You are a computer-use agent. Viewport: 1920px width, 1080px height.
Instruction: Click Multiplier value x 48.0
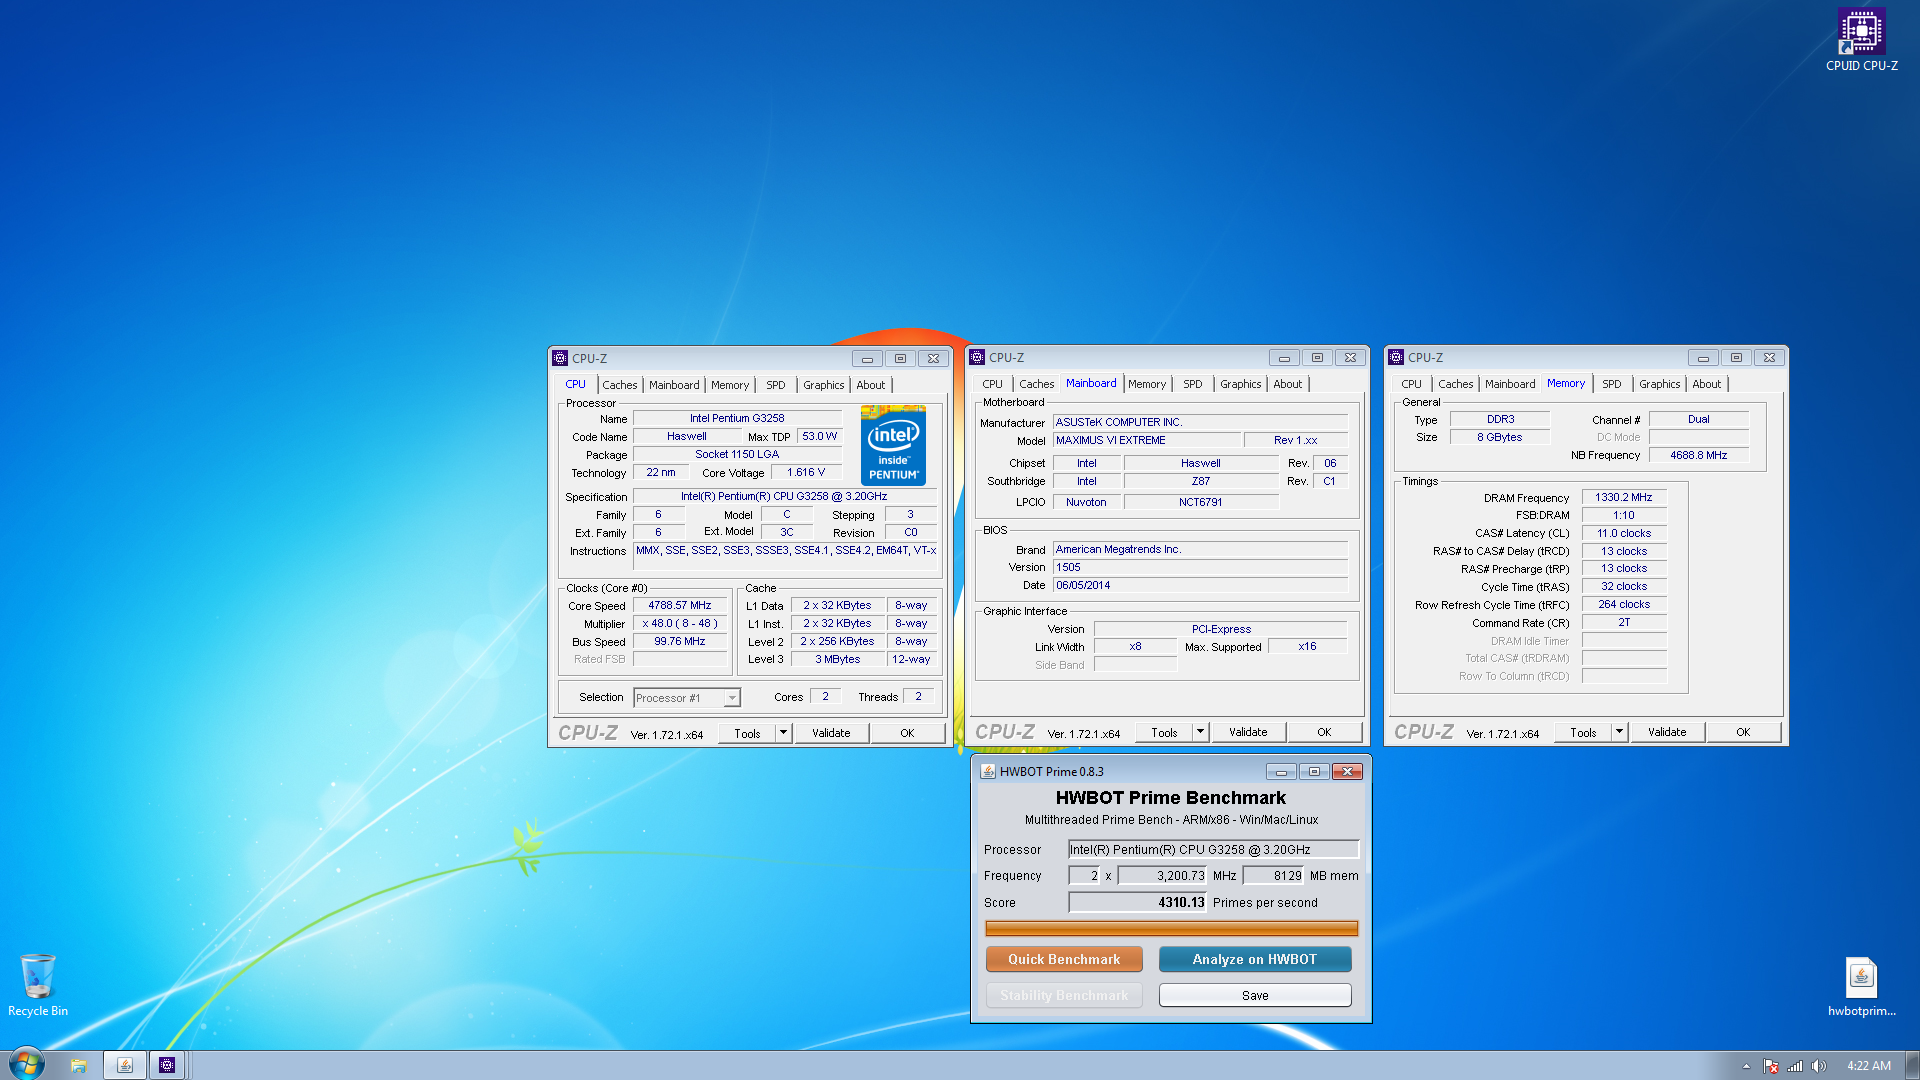pyautogui.click(x=680, y=623)
